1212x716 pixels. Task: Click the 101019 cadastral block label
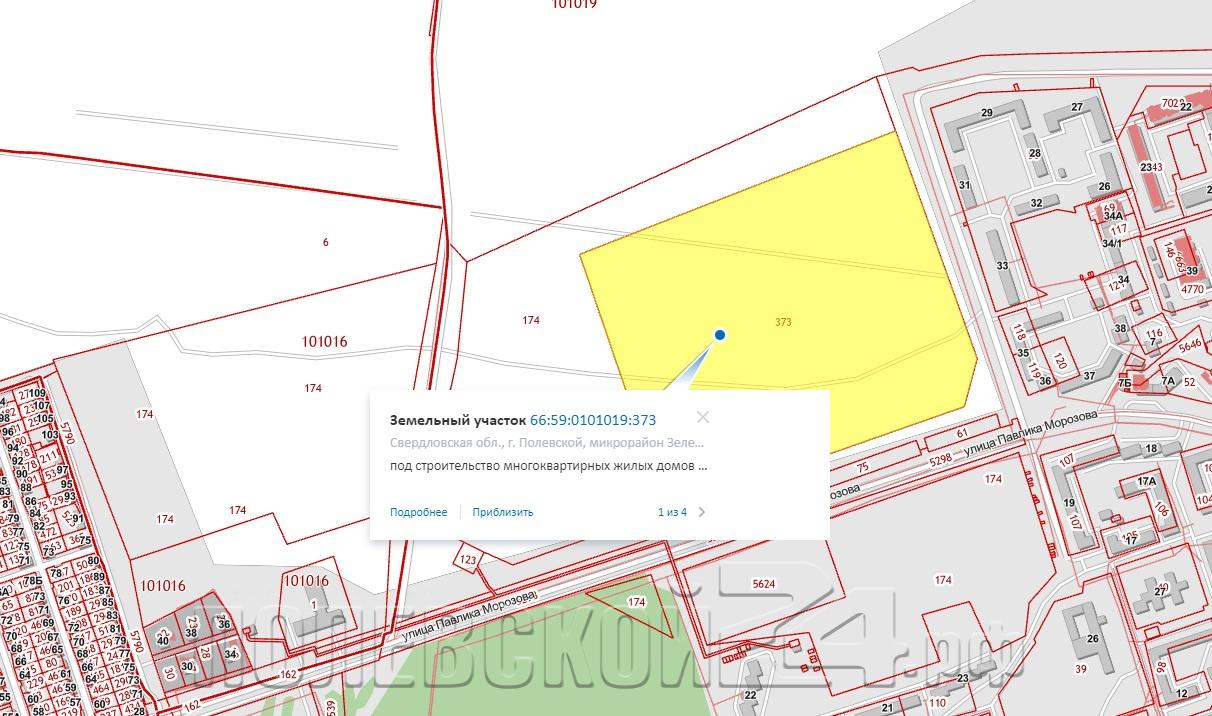tap(574, 4)
